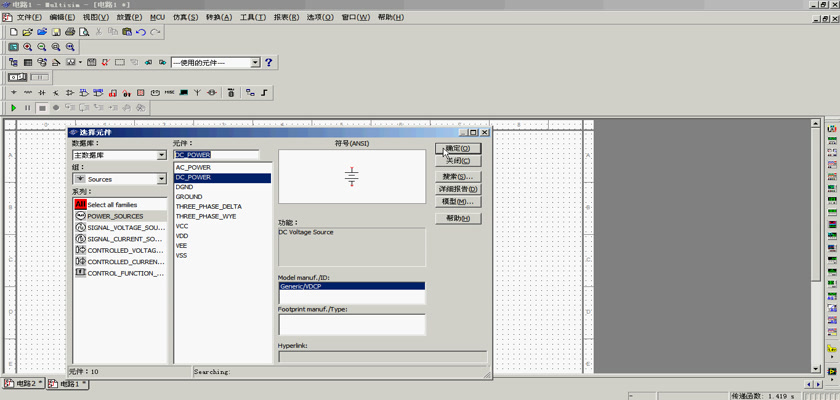
Task: Open the 文件(F) menu
Action: 29,17
